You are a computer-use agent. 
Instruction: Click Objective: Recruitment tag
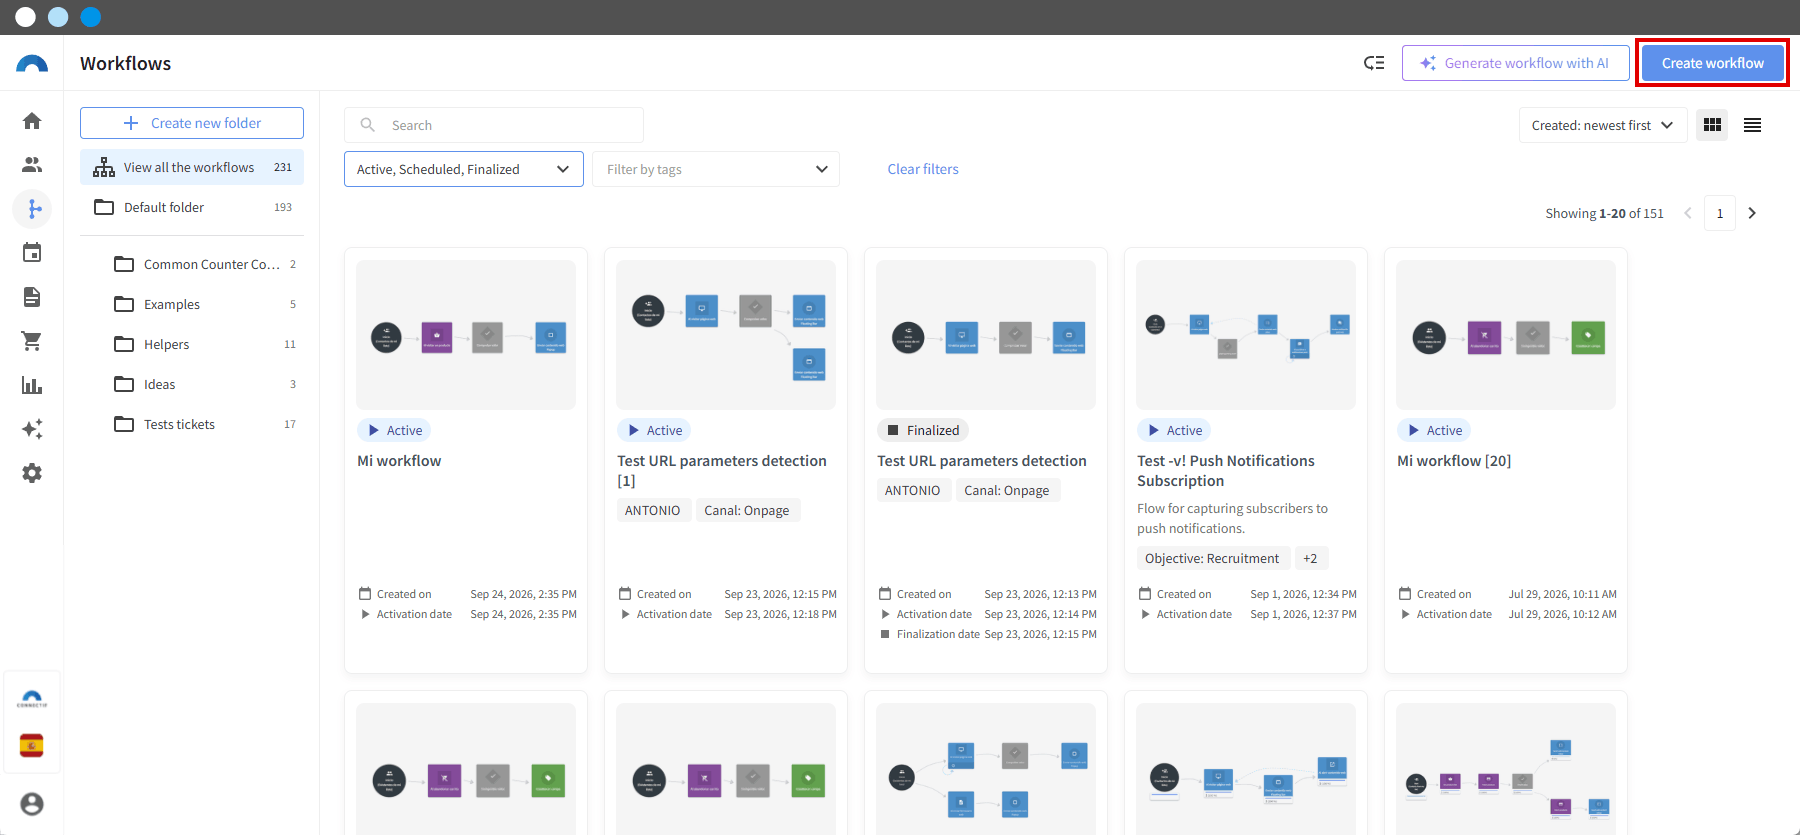pyautogui.click(x=1211, y=558)
